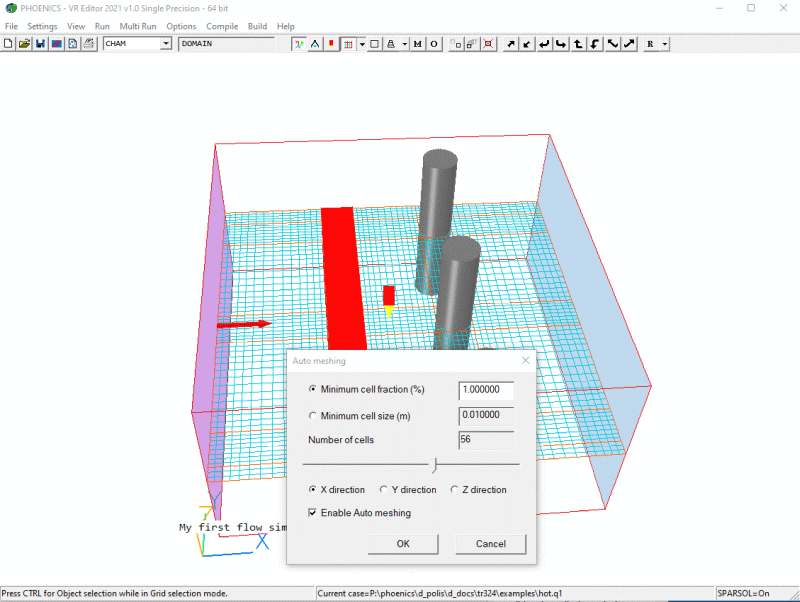Click the New file icon
Screen dimensions: 800x602
pos(9,44)
